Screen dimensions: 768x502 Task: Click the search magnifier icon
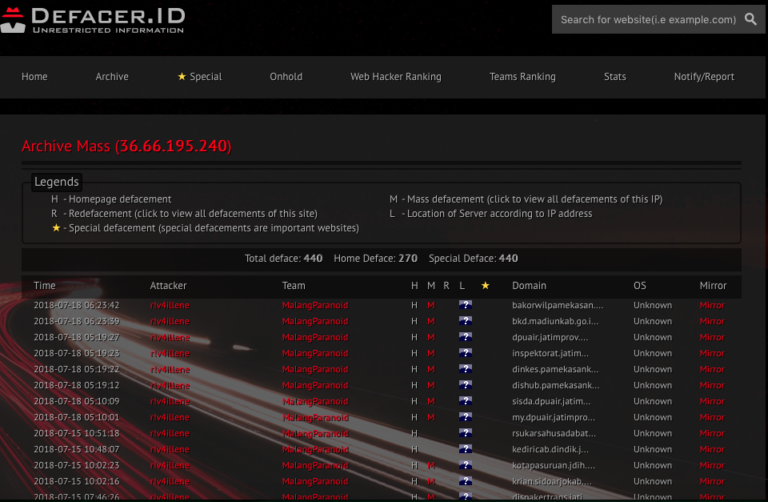coord(751,19)
